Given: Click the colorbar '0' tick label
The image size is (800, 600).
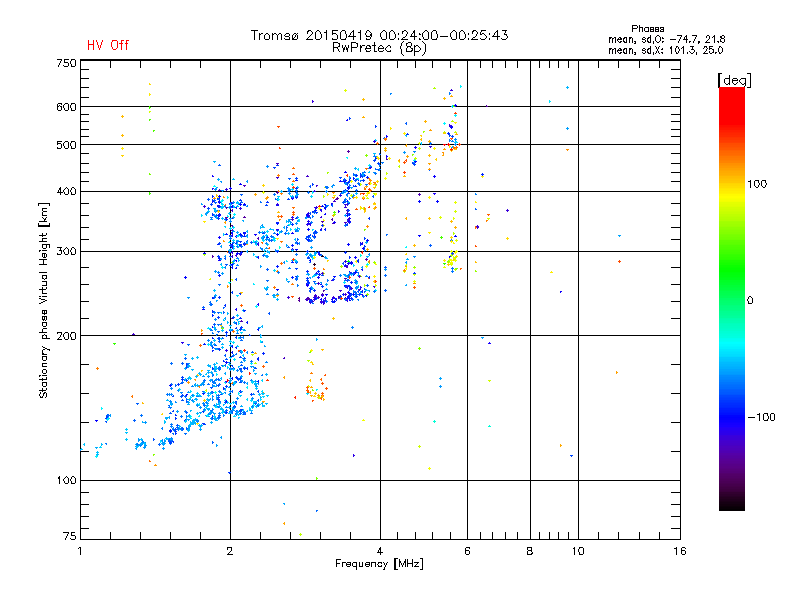Looking at the screenshot, I should [x=750, y=301].
